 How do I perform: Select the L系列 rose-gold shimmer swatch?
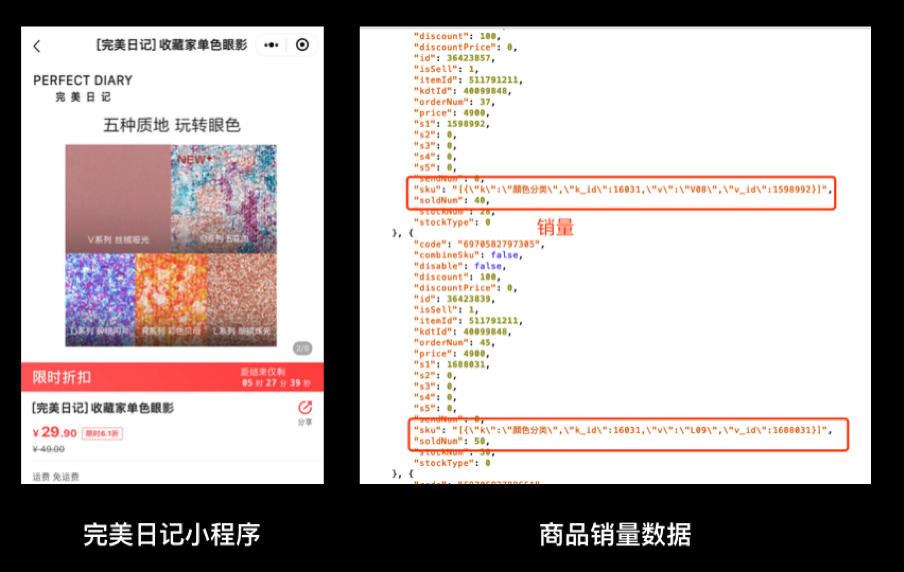point(242,300)
